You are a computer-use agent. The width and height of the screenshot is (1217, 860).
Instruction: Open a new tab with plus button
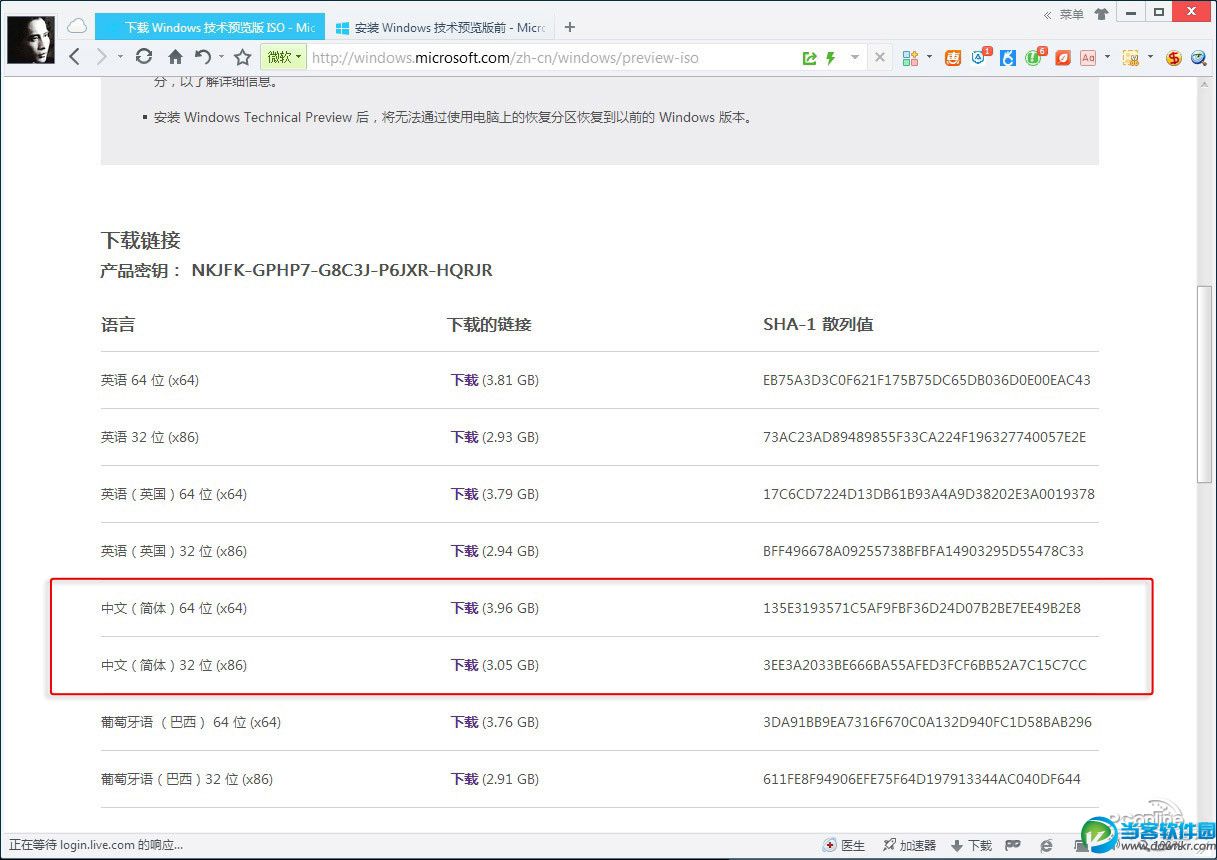coord(570,27)
